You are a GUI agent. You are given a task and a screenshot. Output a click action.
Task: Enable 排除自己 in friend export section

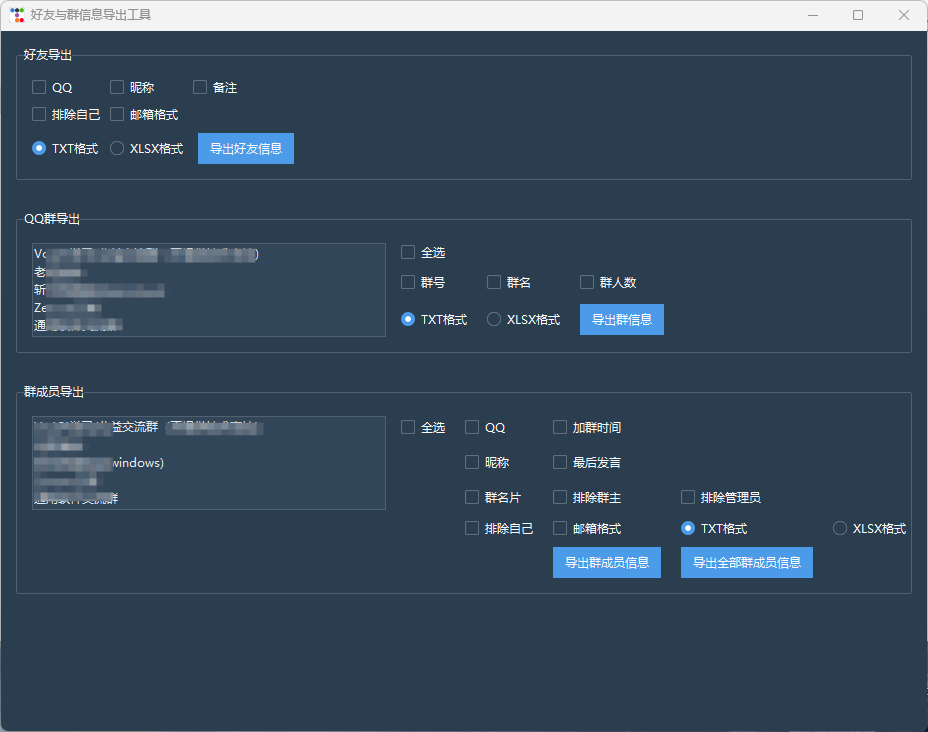38,114
